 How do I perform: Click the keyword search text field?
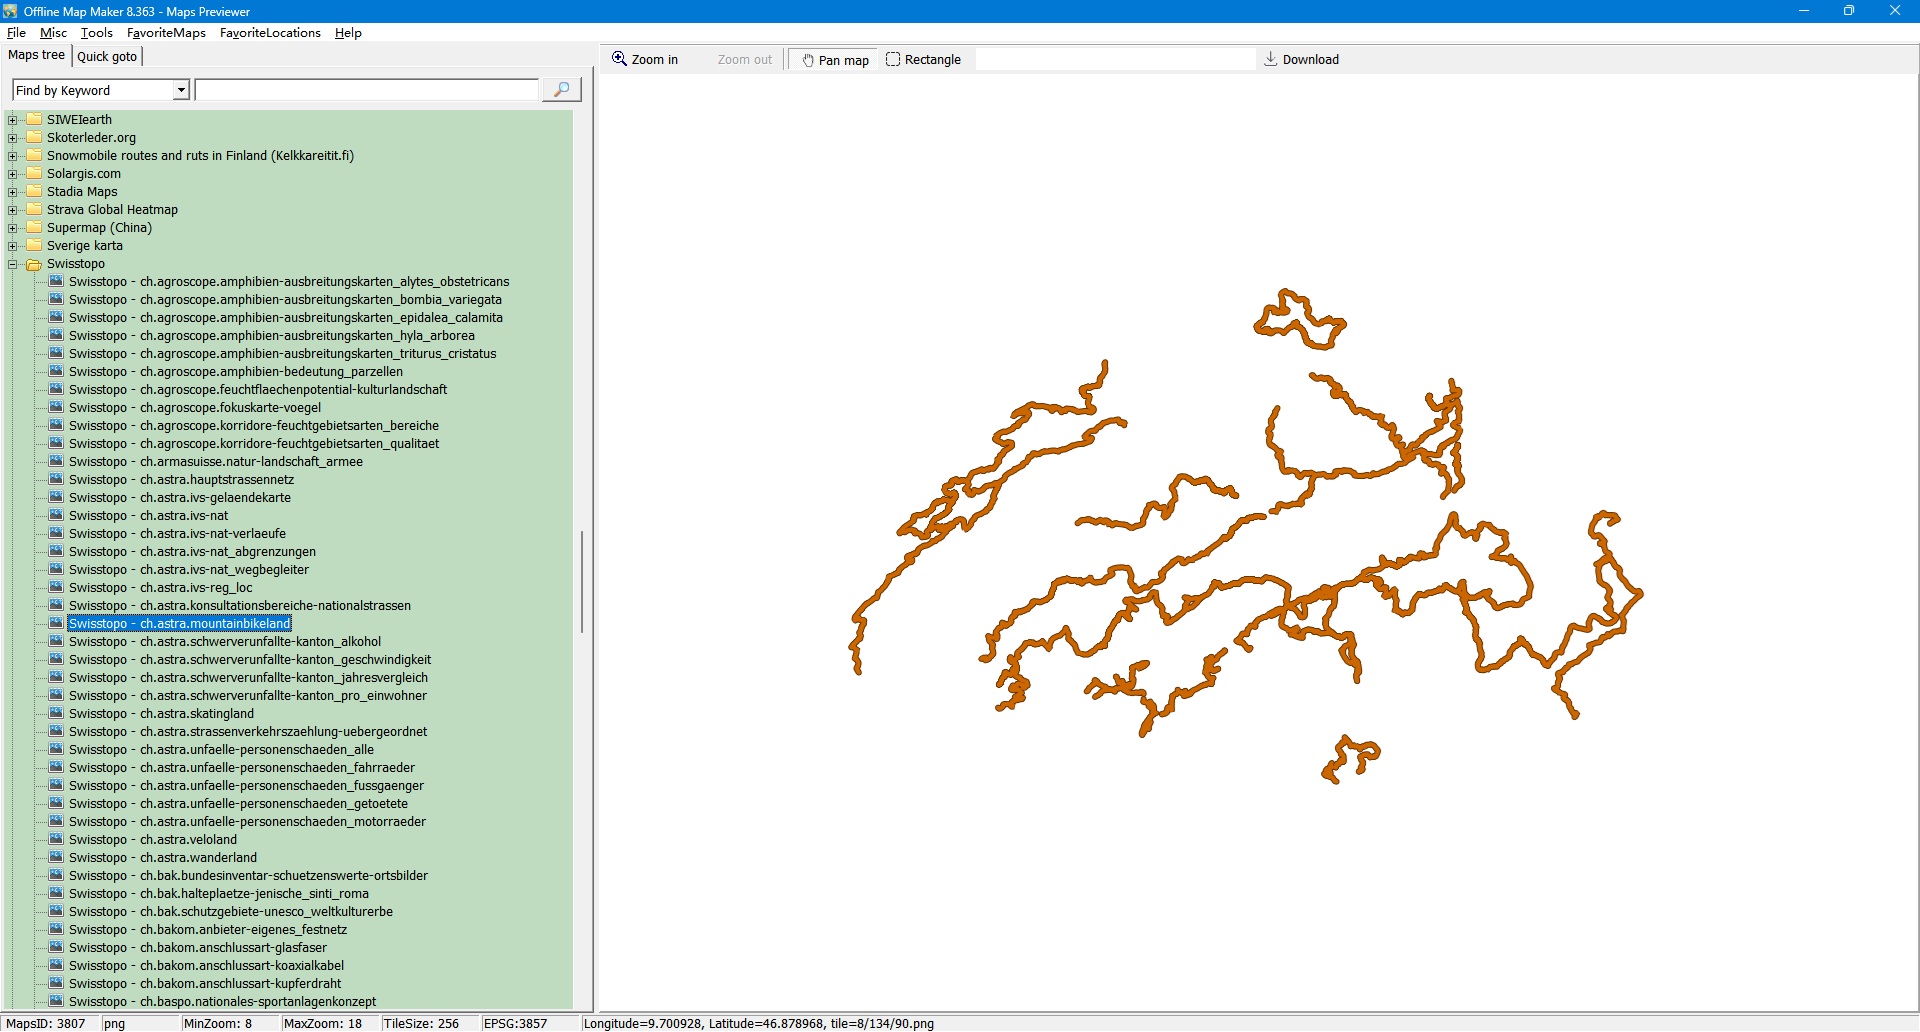click(366, 91)
